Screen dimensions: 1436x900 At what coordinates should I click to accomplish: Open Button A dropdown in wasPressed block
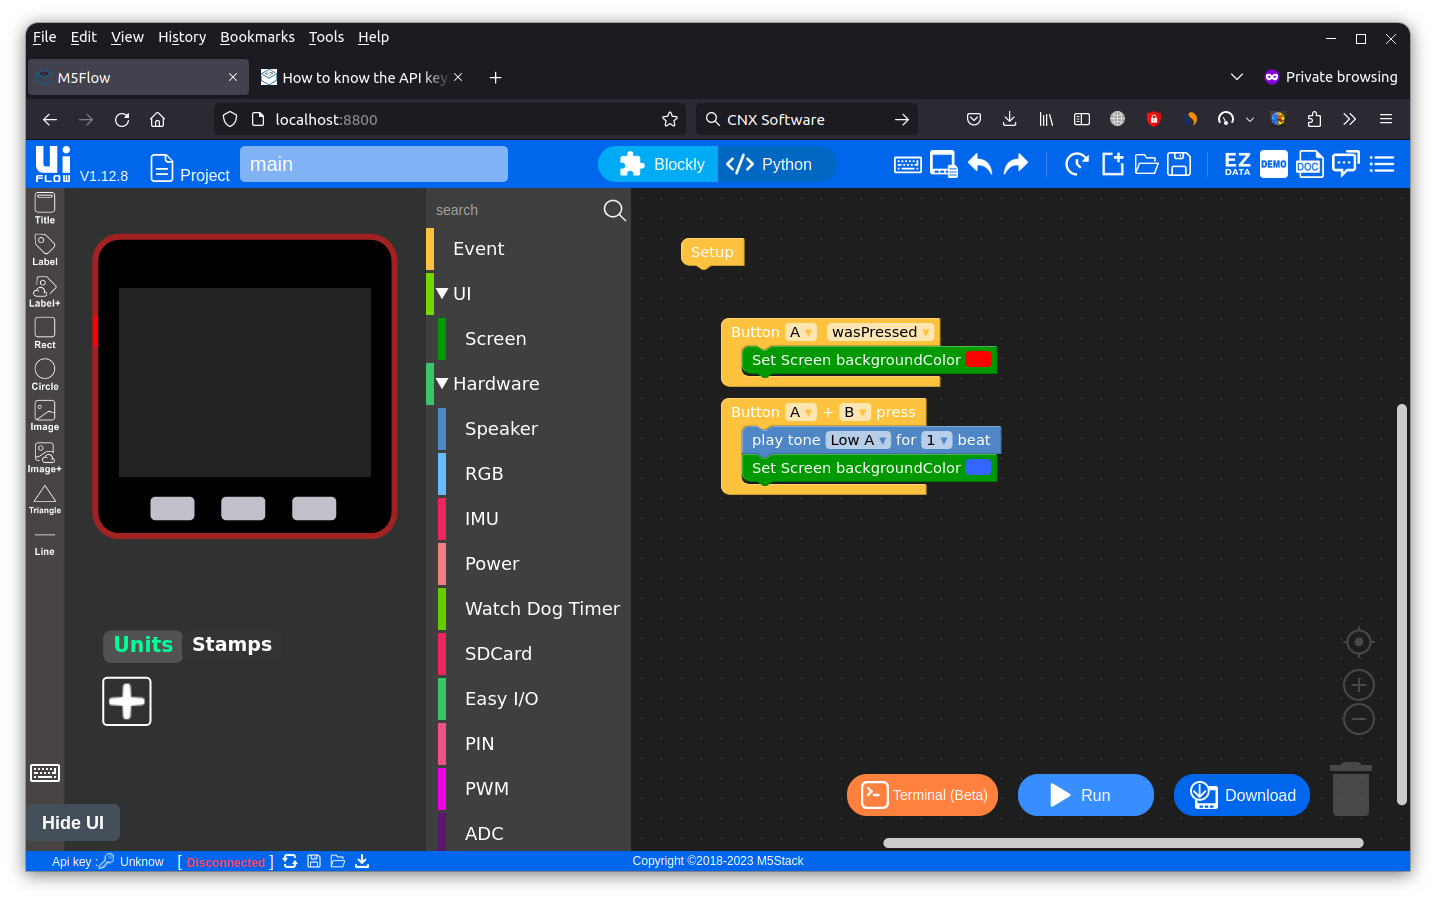[x=801, y=332]
